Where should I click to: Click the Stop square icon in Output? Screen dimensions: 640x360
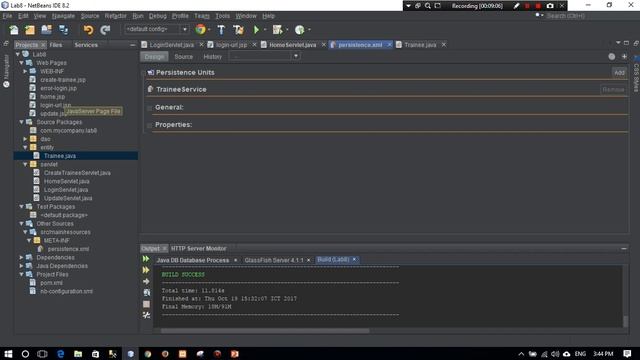(x=146, y=304)
